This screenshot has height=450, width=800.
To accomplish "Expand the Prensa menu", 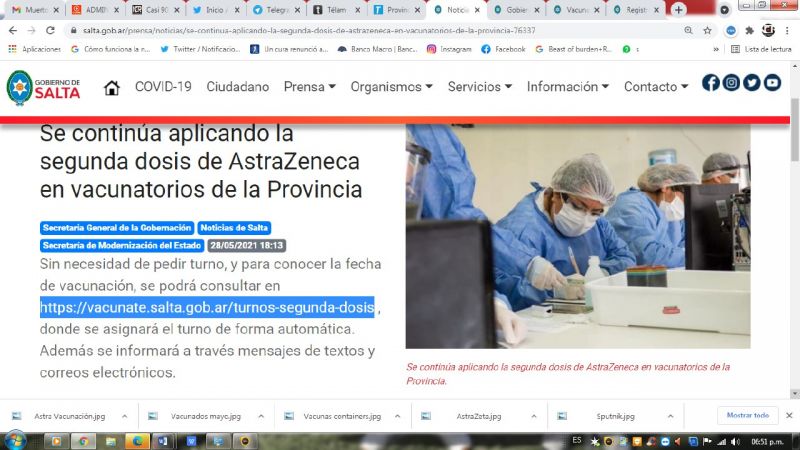I will coord(310,87).
